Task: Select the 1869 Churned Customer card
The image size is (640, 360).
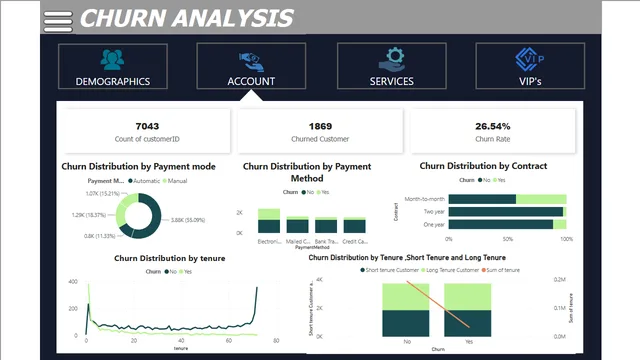Action: pyautogui.click(x=320, y=131)
